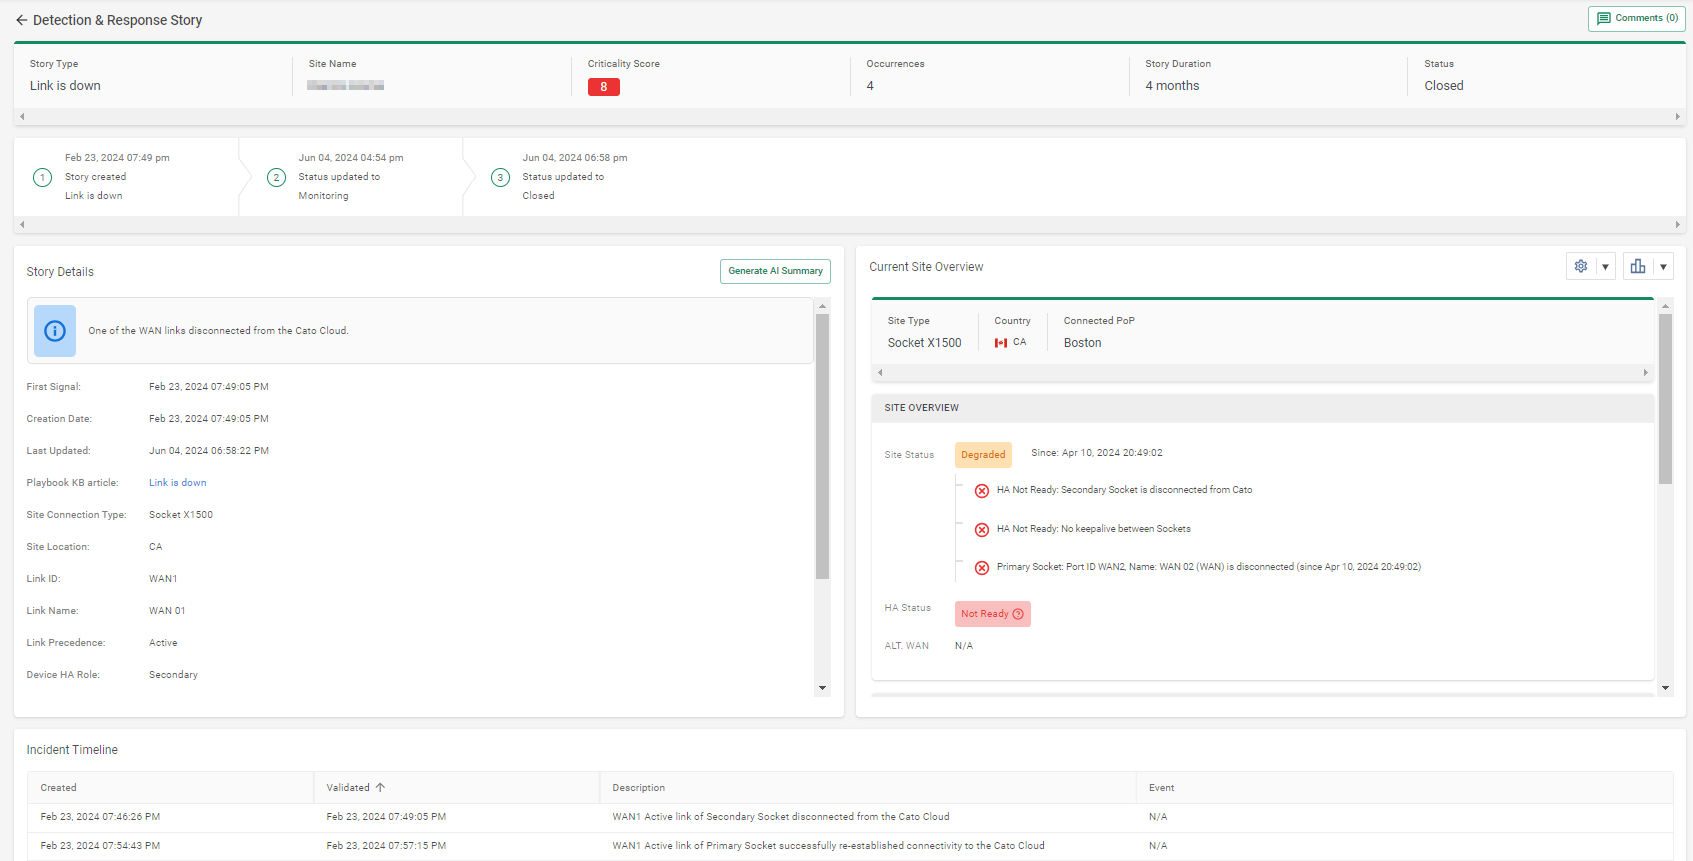This screenshot has width=1693, height=861.
Task: Click the gear settings icon in Site Overview
Action: 1581,266
